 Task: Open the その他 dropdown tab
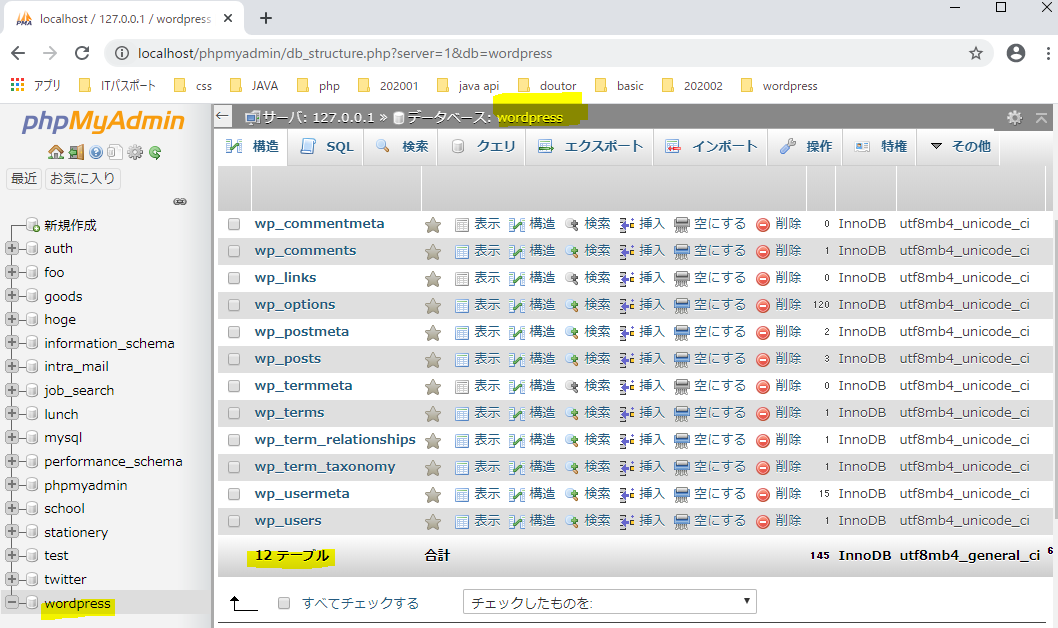960,146
